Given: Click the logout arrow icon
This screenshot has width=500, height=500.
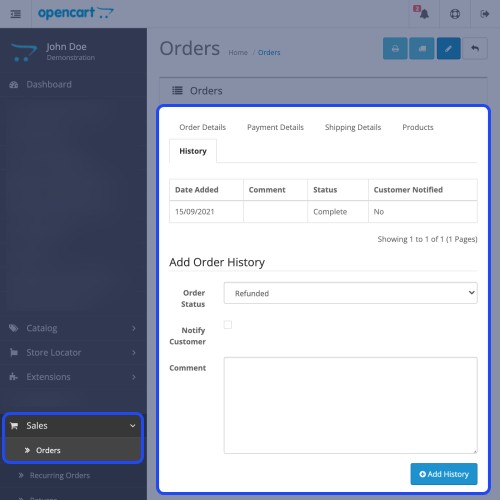Looking at the screenshot, I should click(485, 14).
